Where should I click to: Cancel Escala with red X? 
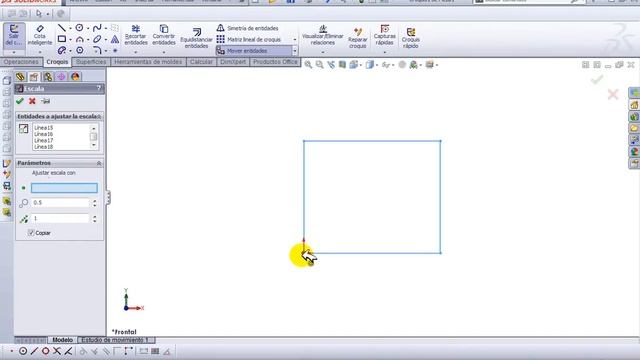pos(32,101)
